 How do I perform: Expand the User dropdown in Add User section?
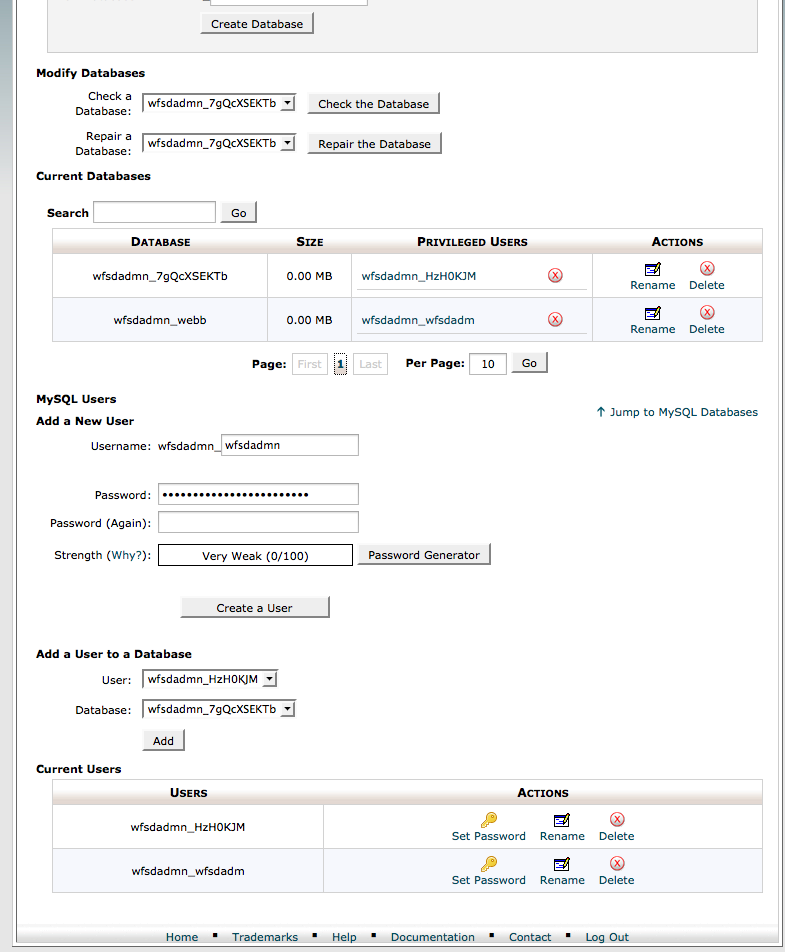(x=210, y=680)
